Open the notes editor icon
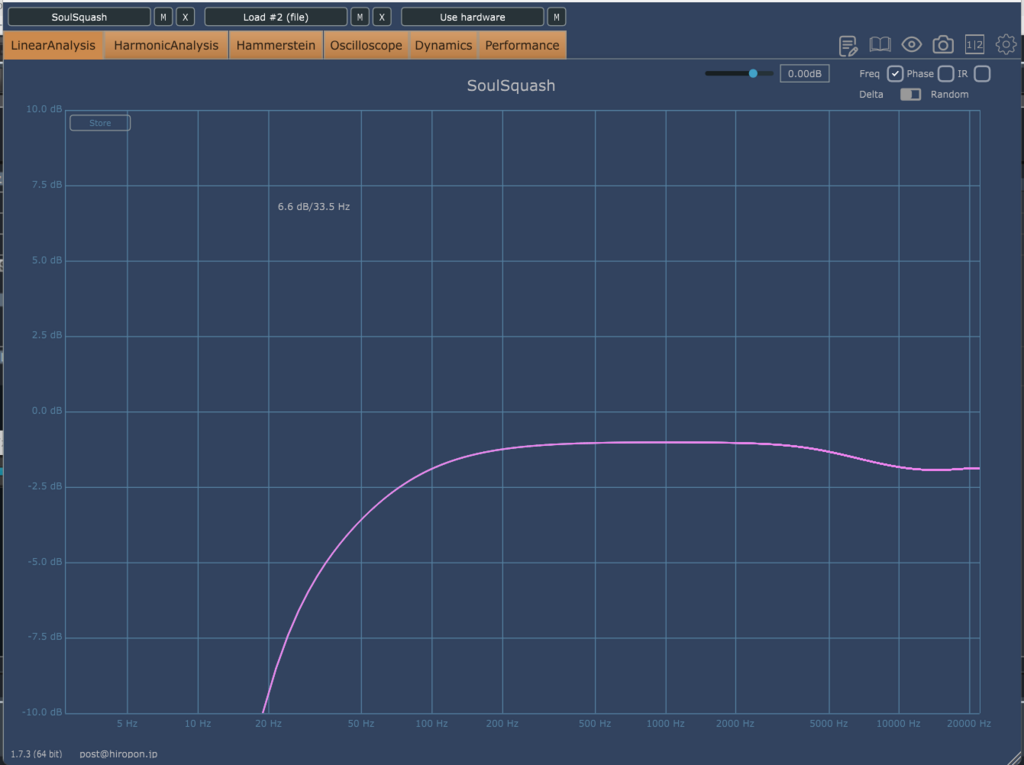This screenshot has height=765, width=1024. click(848, 46)
